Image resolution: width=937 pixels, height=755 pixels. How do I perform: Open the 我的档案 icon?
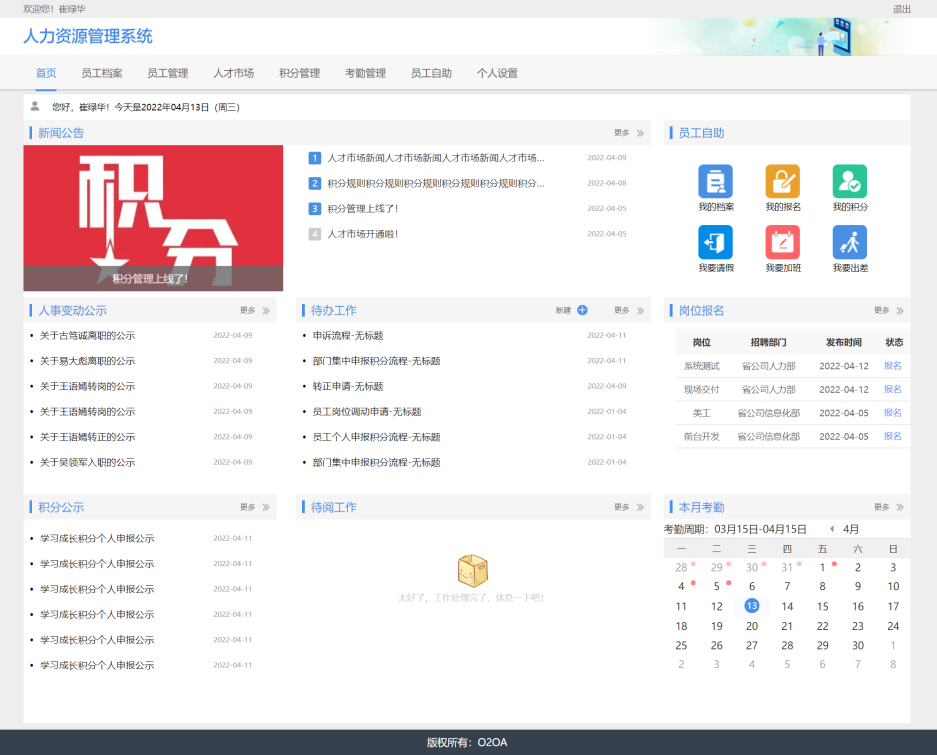tap(715, 182)
